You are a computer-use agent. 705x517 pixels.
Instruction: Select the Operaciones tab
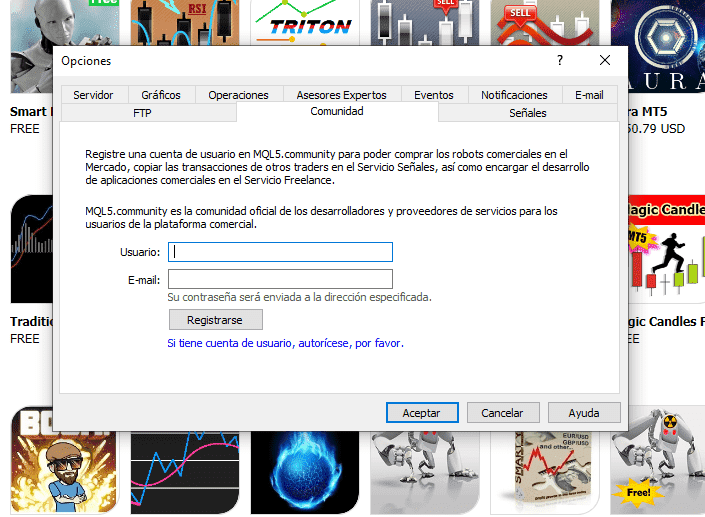pyautogui.click(x=238, y=95)
